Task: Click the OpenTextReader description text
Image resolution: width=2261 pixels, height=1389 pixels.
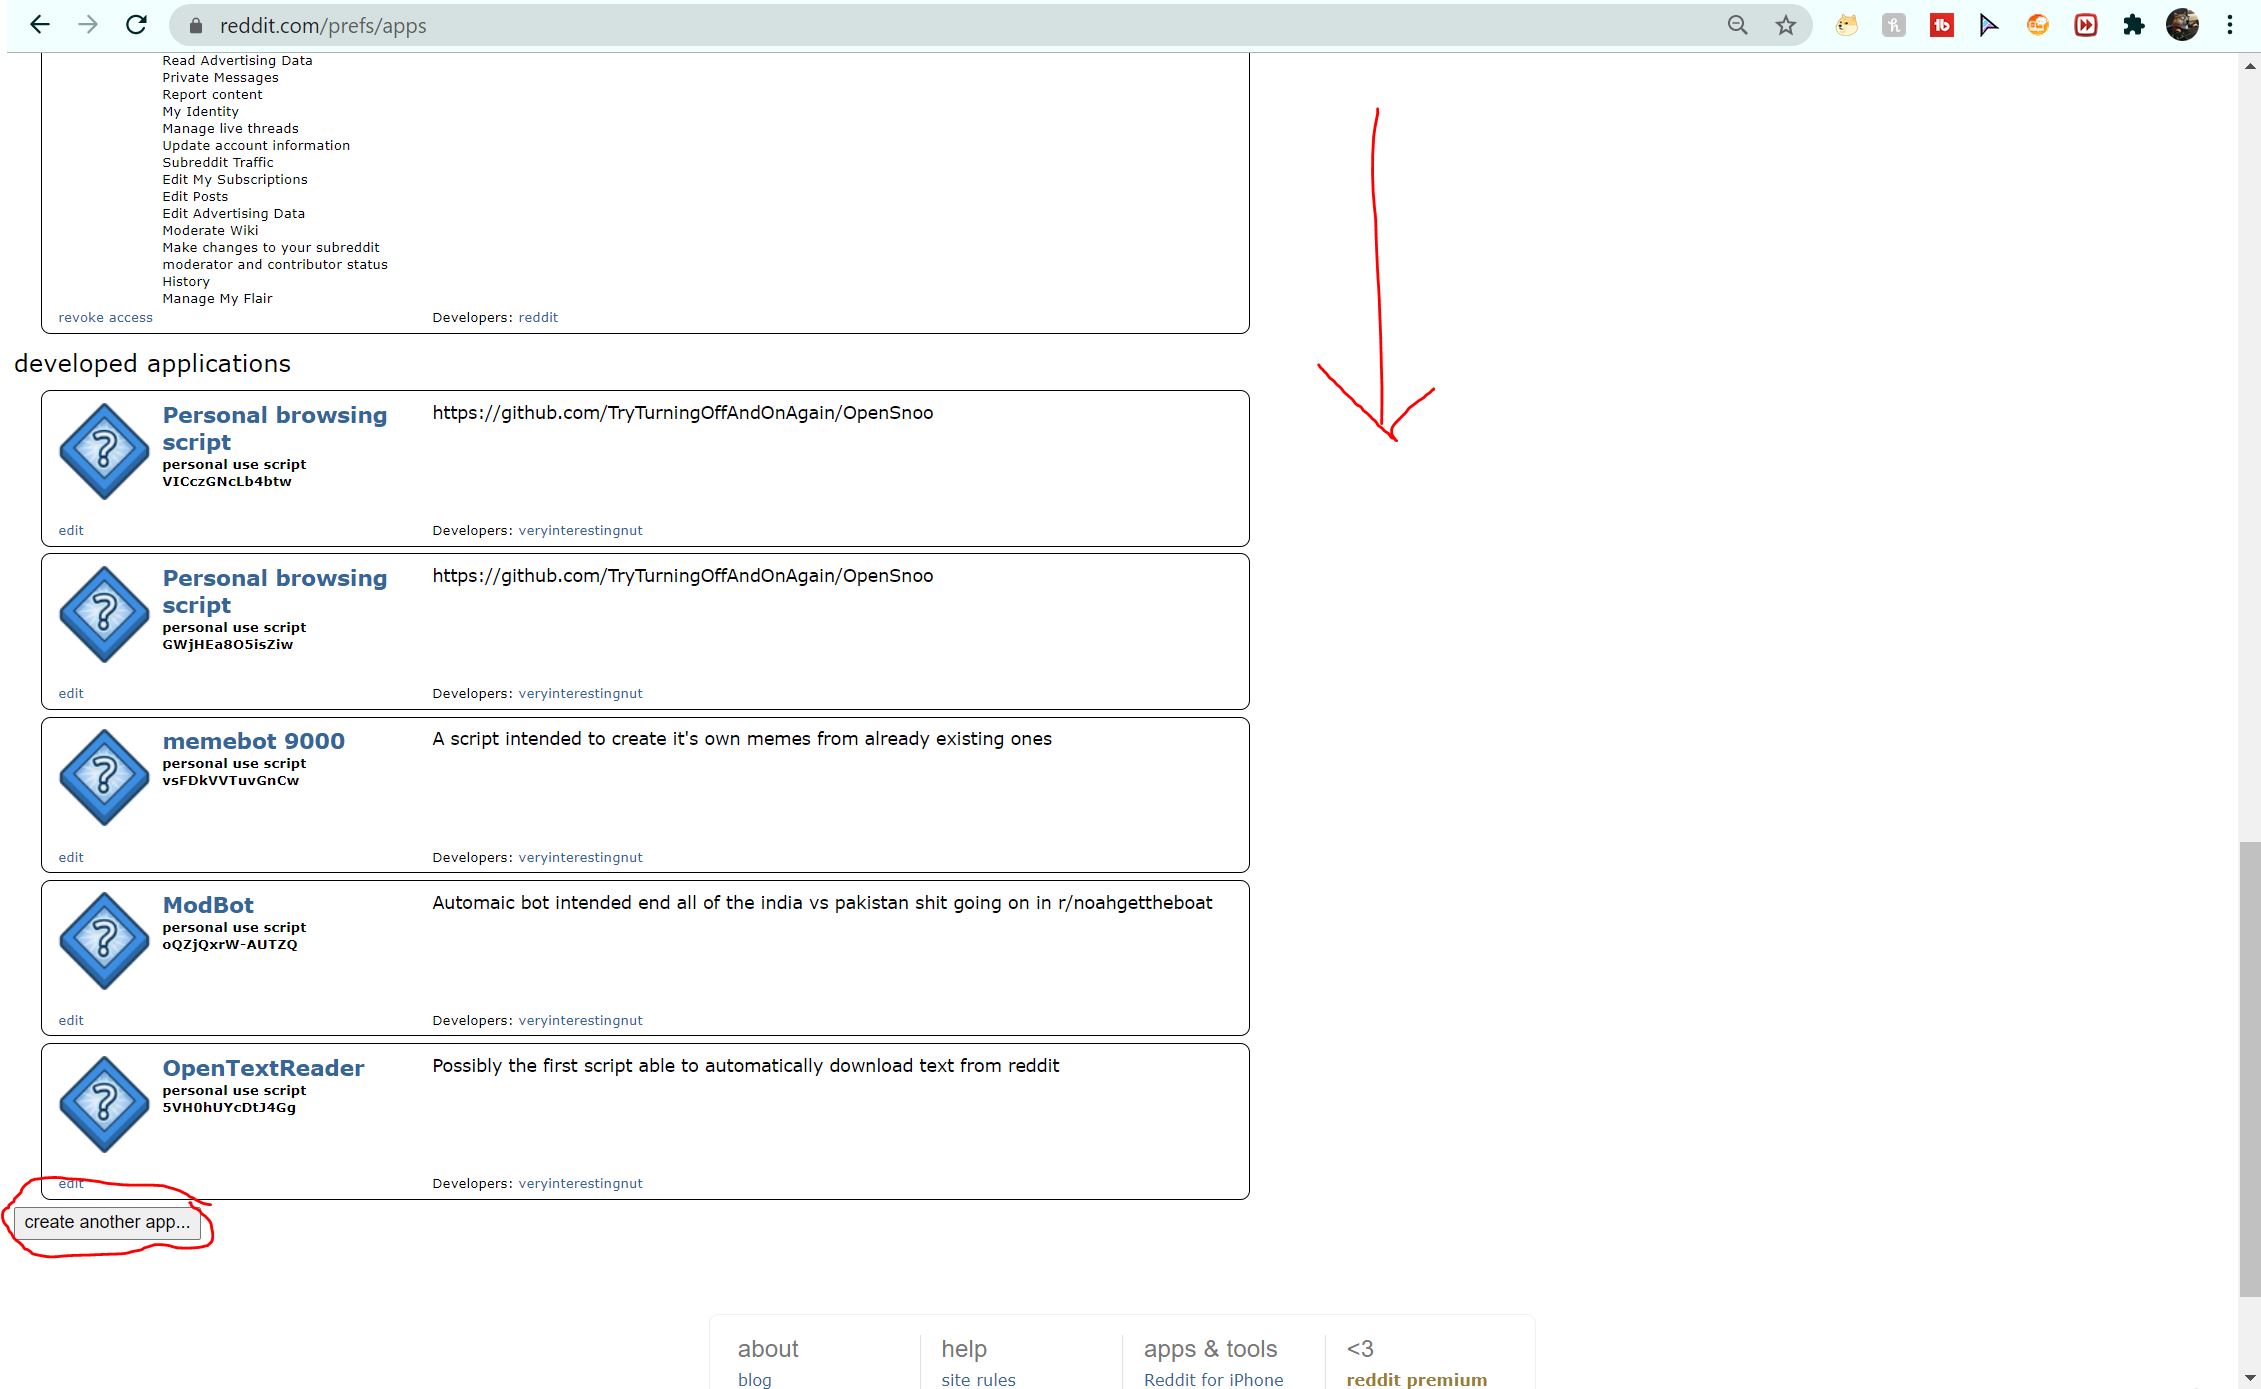Action: 746,1066
